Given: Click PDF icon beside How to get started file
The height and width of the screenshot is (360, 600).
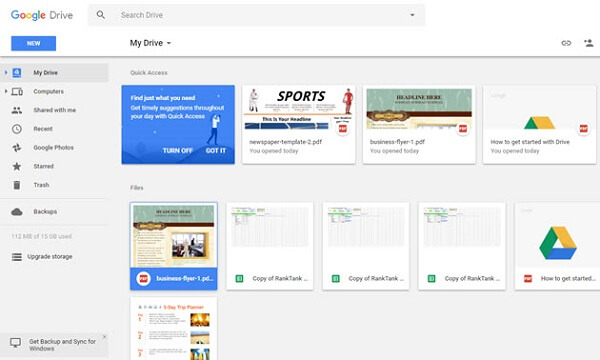Looking at the screenshot, I should click(x=528, y=279).
